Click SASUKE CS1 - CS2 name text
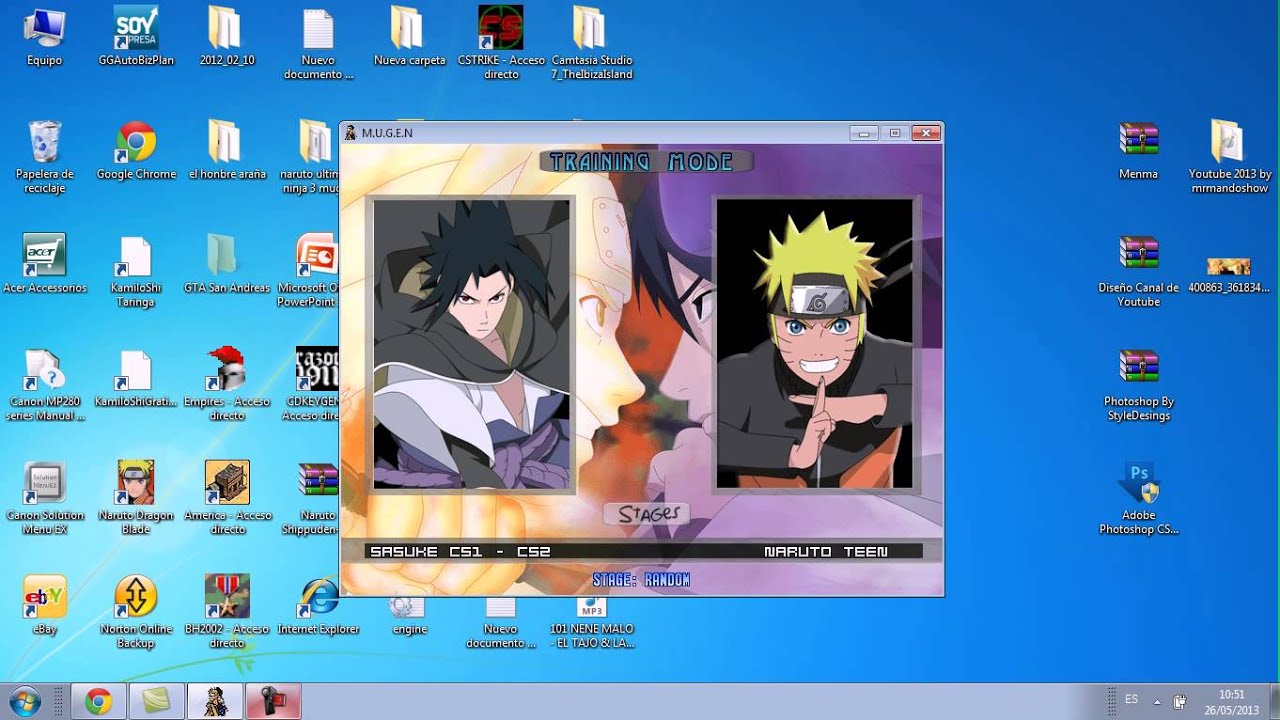 (x=460, y=551)
